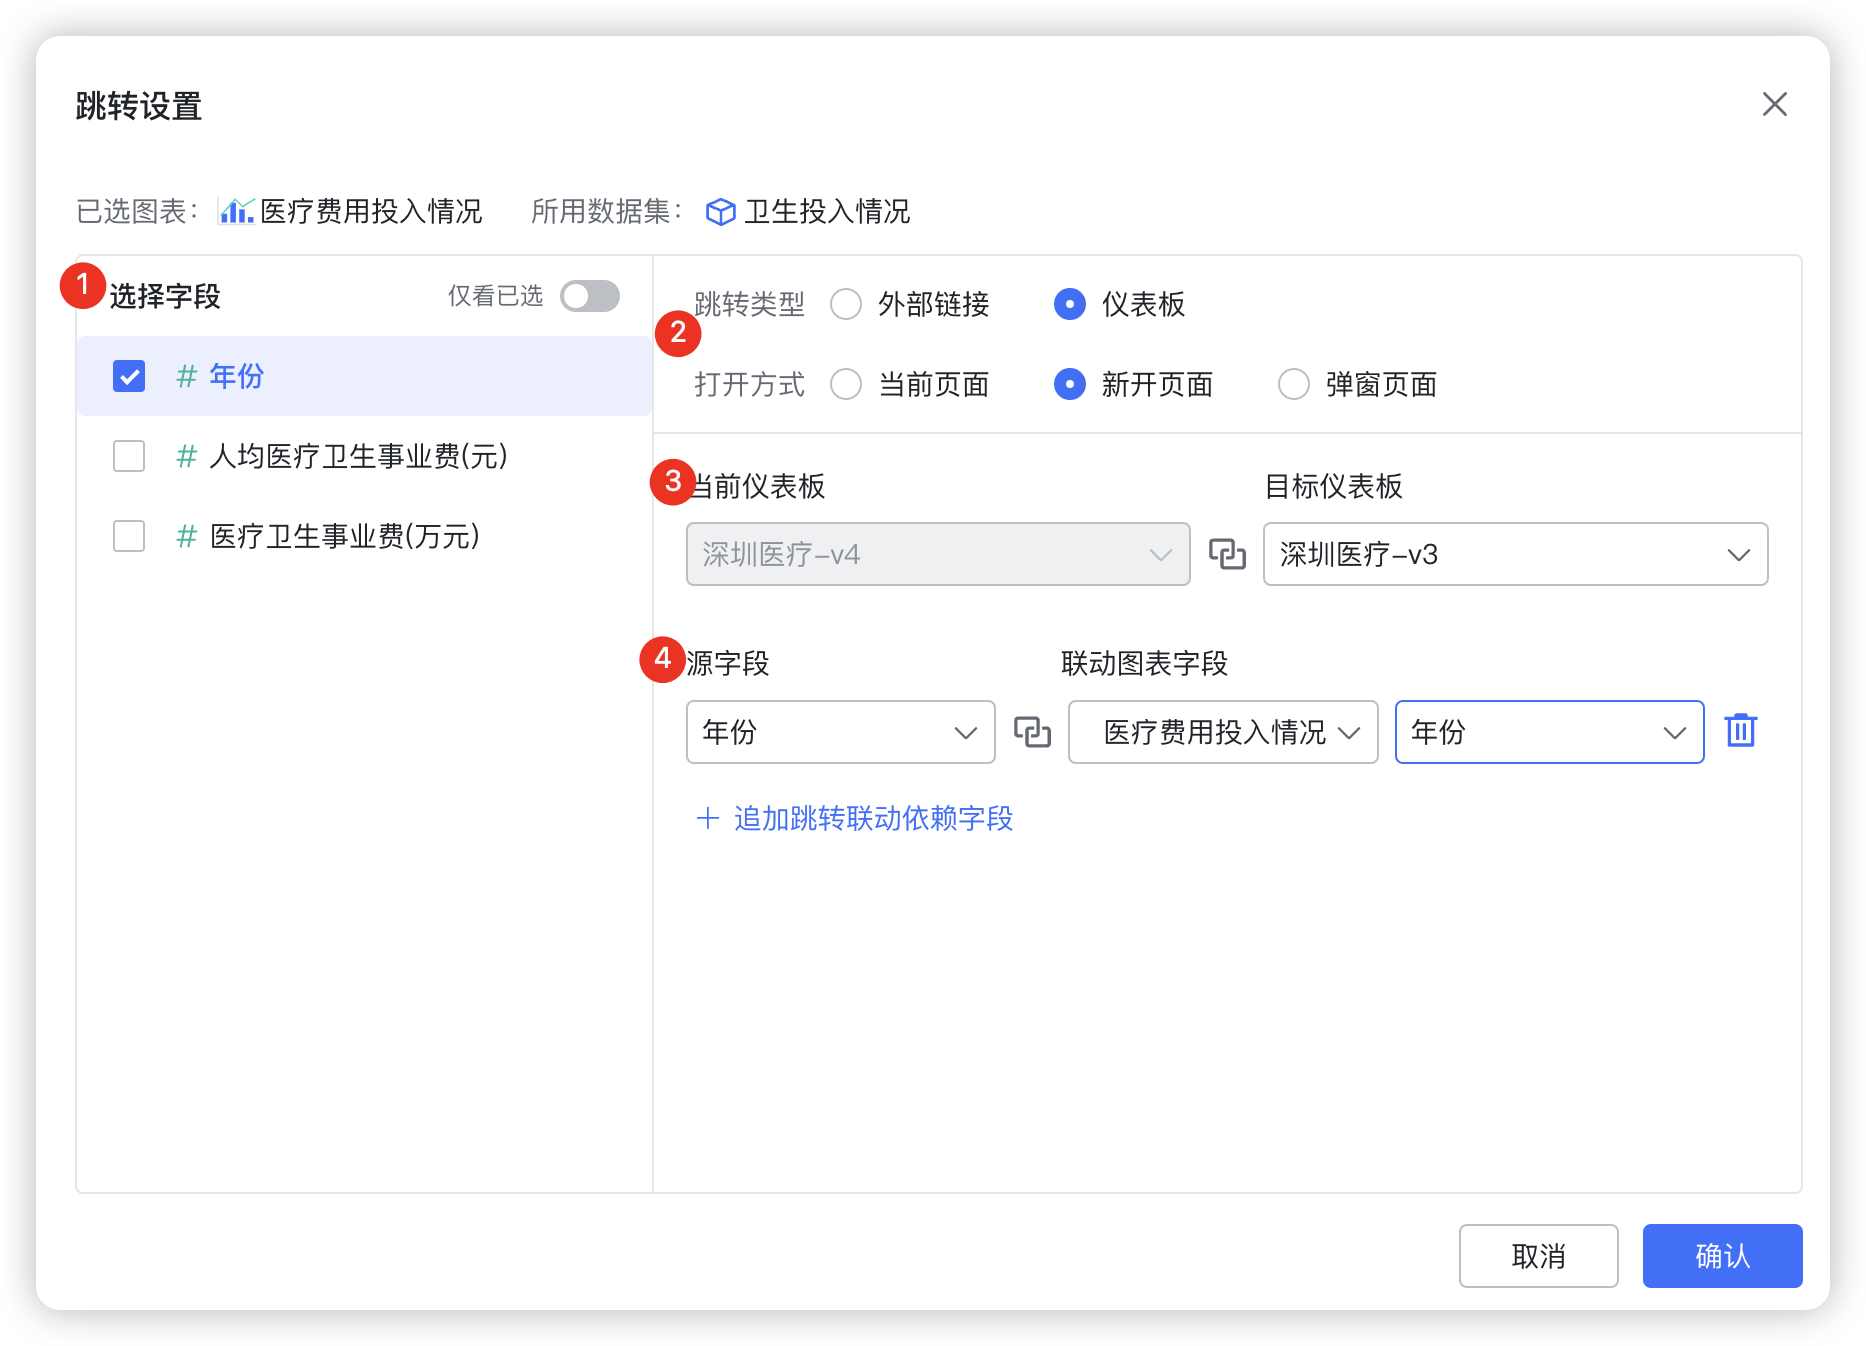The width and height of the screenshot is (1866, 1346).
Task: Click the 联动图表字段 heading
Action: tap(1144, 663)
